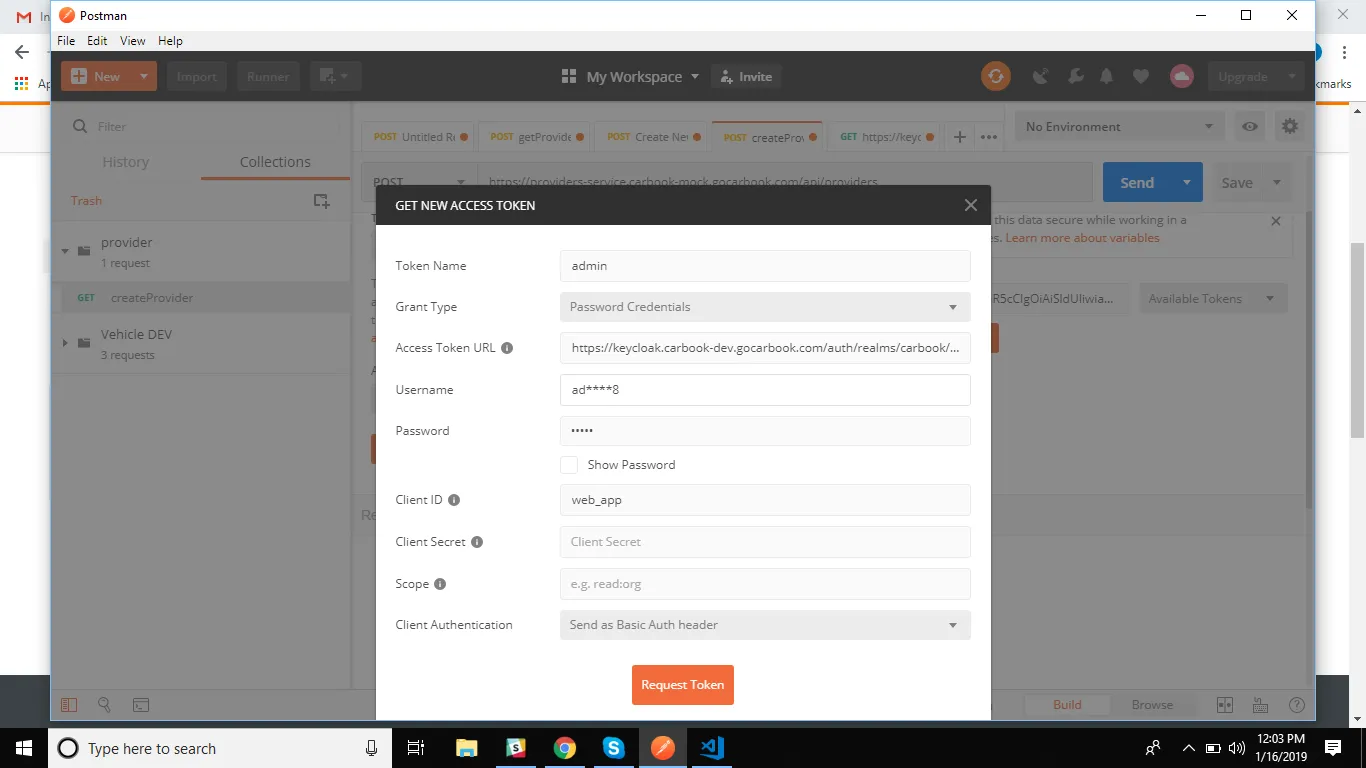Toggle the sidebar icon in status bar
Viewport: 1366px width, 768px height.
(x=68, y=705)
